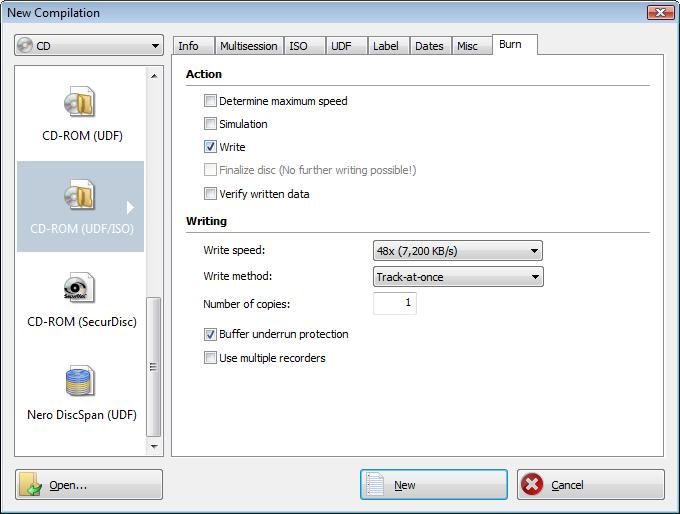Close the New Compilation dialog

pyautogui.click(x=660, y=13)
